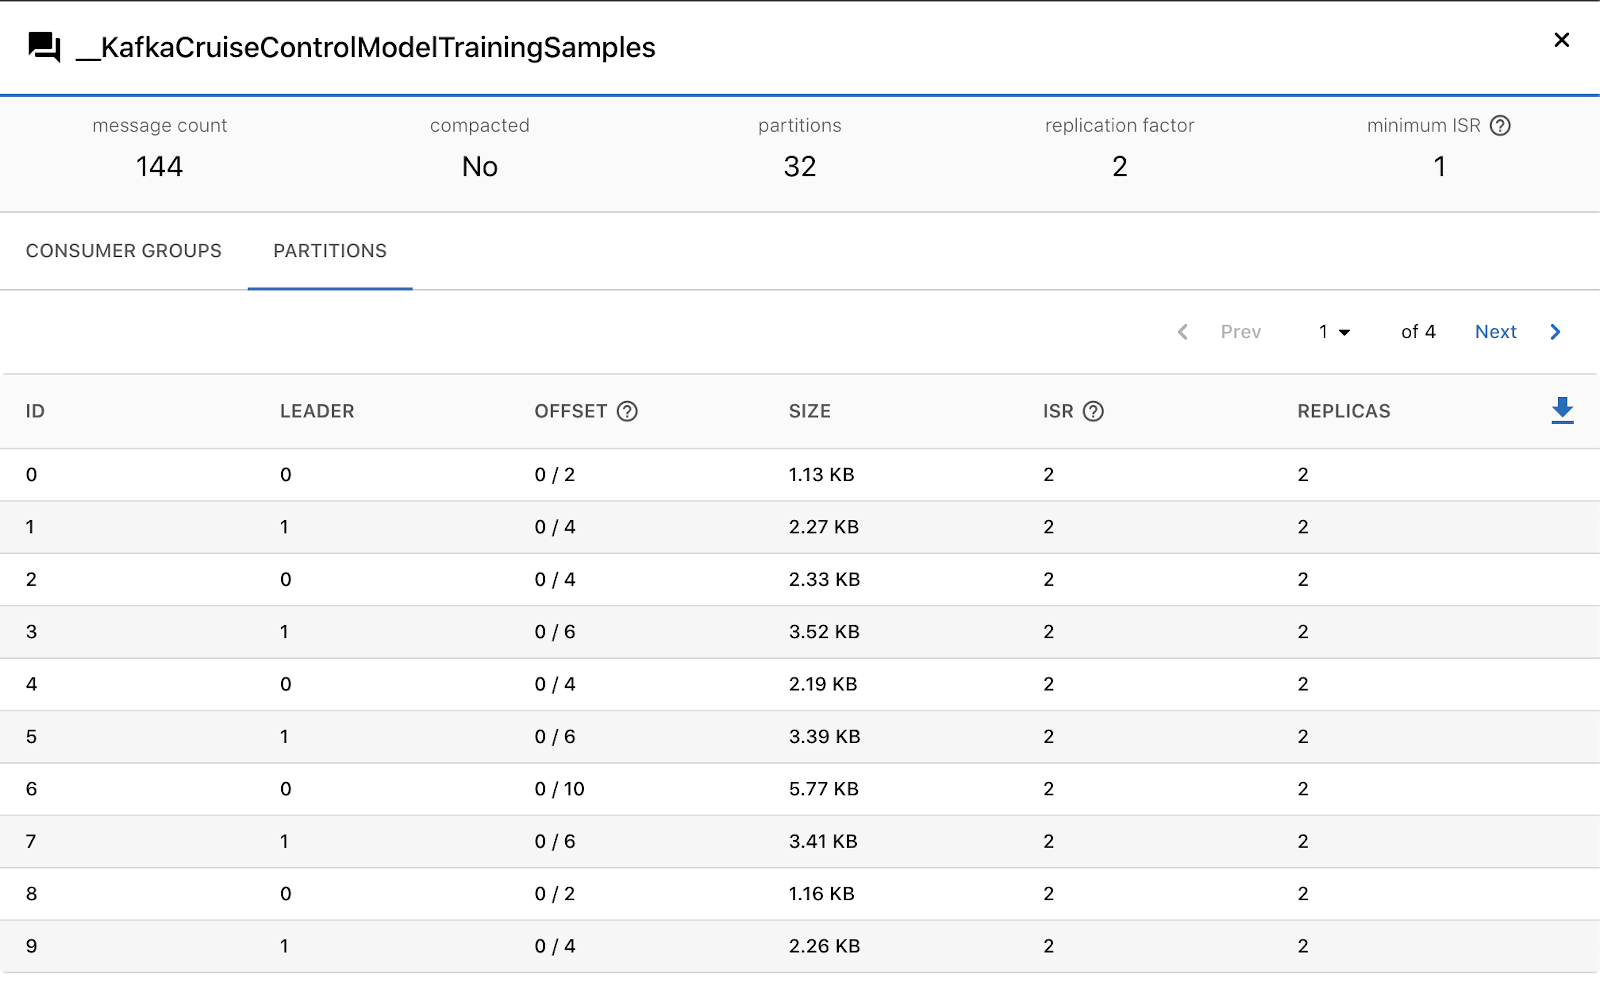Open the page number dropdown
1600x986 pixels.
click(1334, 332)
